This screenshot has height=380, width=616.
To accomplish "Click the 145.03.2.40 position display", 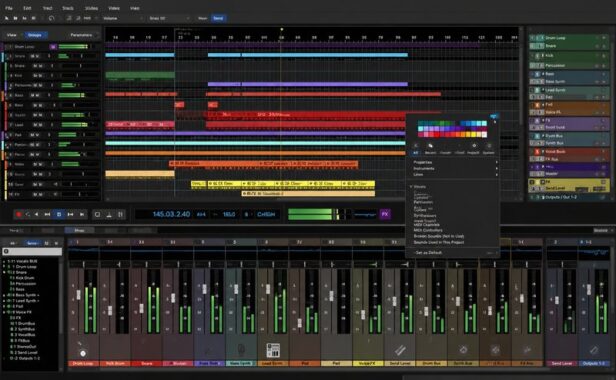I will 171,214.
